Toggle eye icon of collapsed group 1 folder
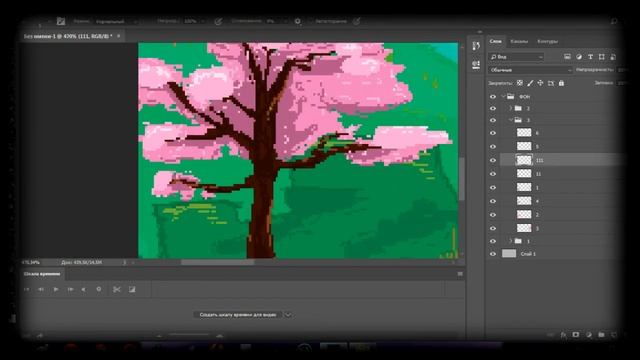This screenshot has height=360, width=640. tap(493, 241)
